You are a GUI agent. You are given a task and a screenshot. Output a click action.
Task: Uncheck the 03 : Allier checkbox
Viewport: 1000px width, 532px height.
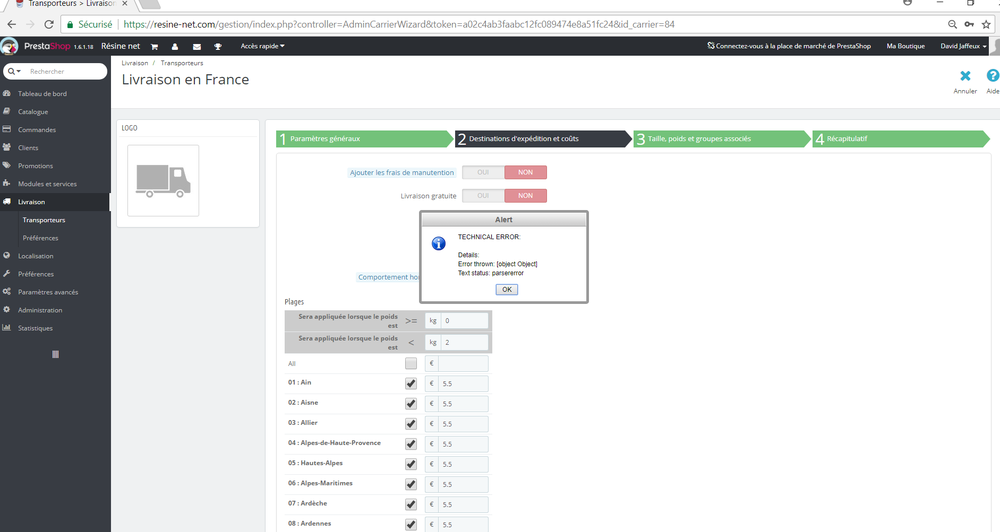[411, 424]
